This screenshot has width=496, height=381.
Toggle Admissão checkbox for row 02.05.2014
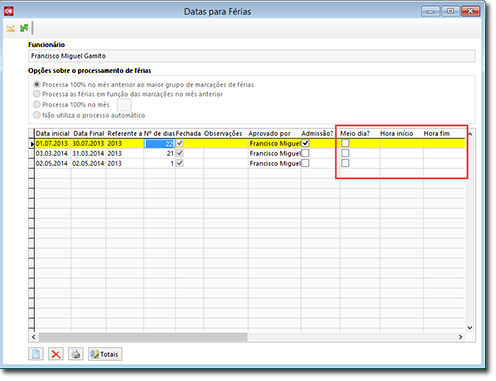[305, 163]
